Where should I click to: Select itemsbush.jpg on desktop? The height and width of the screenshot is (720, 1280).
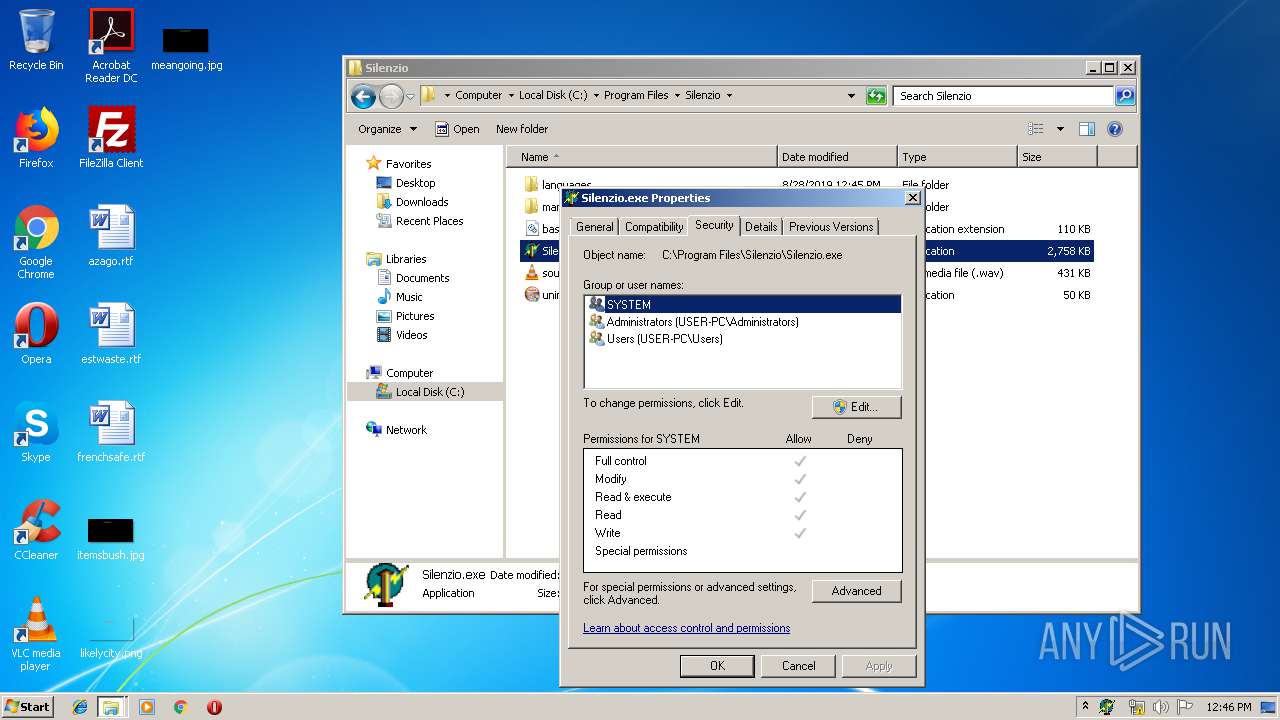[x=111, y=538]
